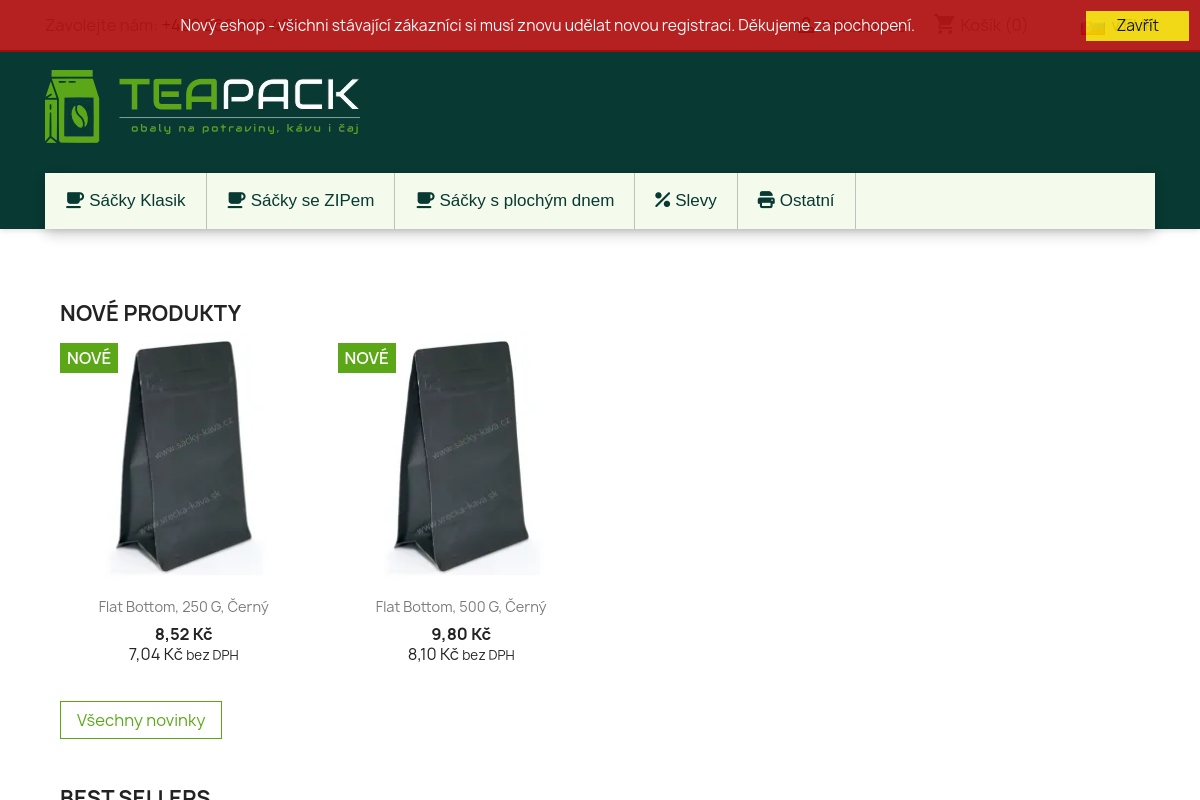Close the red notification banner with Zavřít
This screenshot has width=1200, height=800.
1137,26
